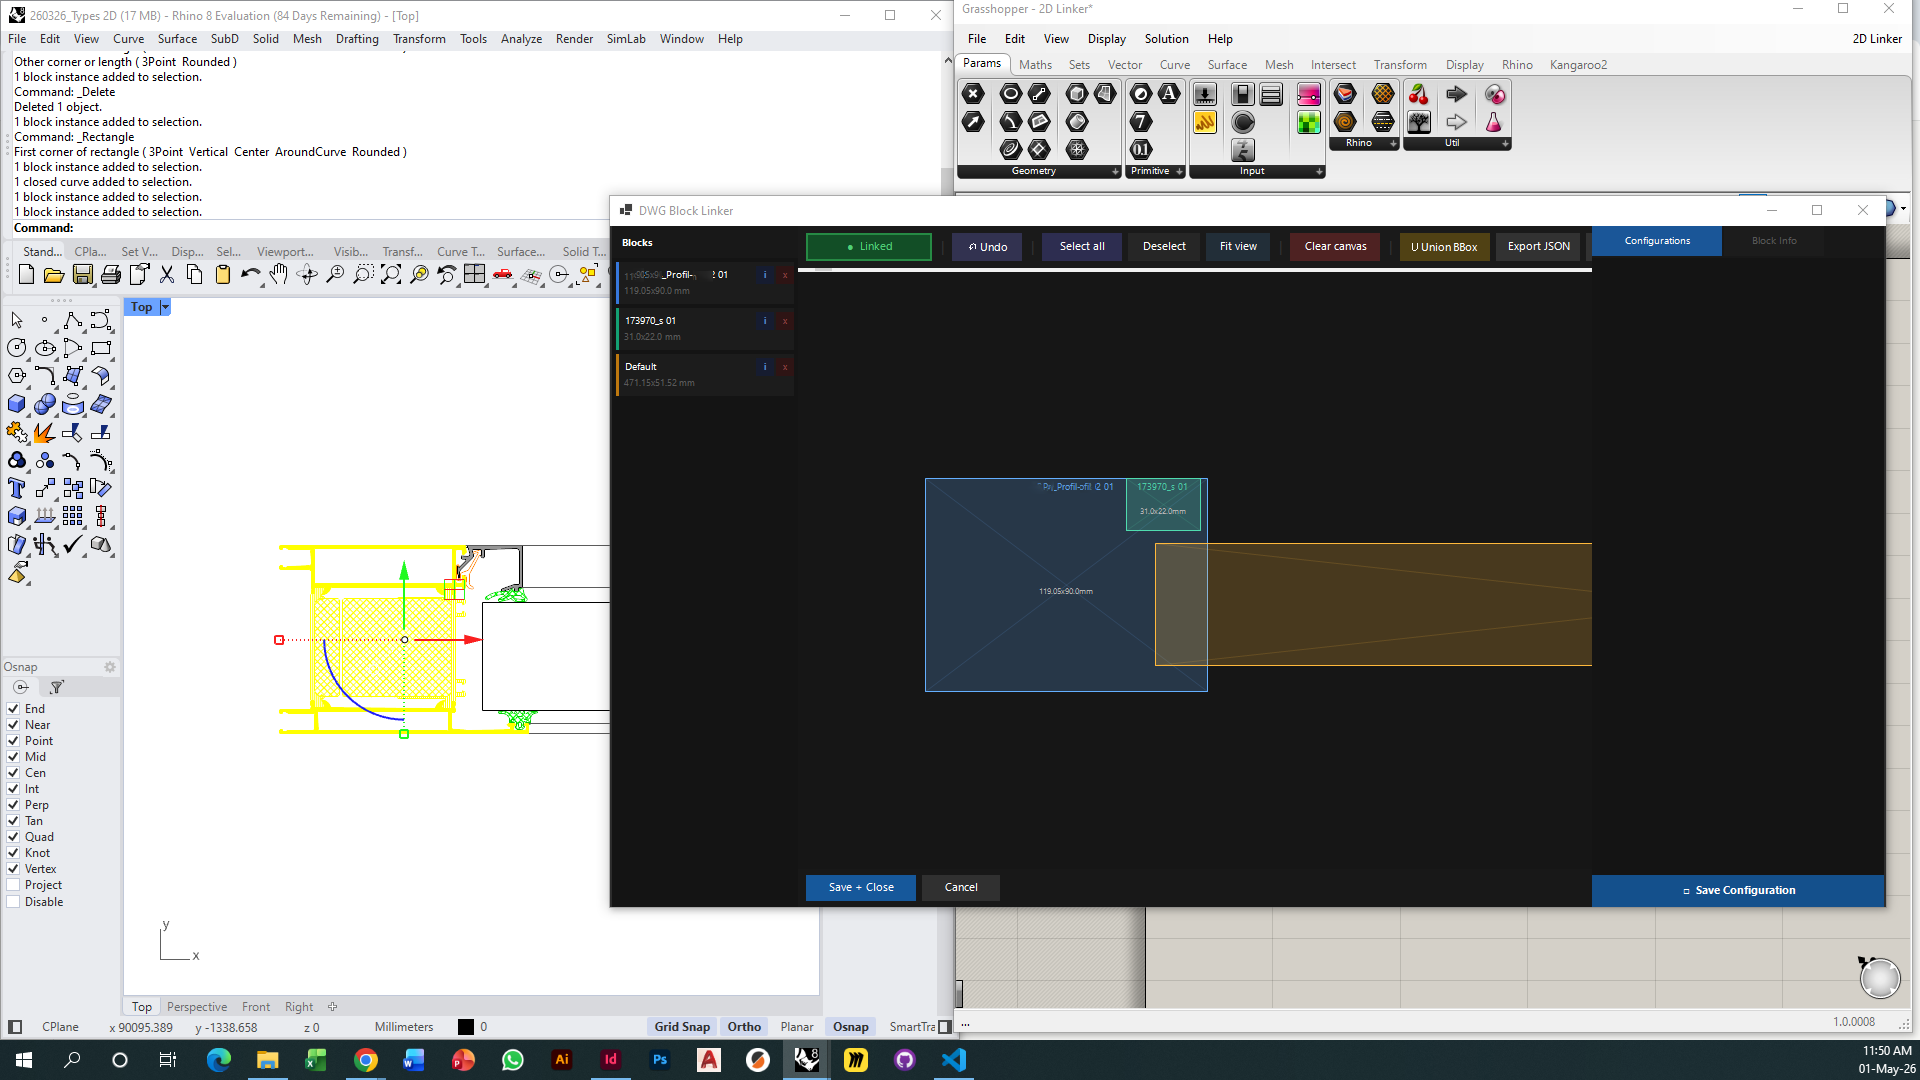
Task: Expand the Grasshopper Geometry panel plus
Action: [1115, 172]
